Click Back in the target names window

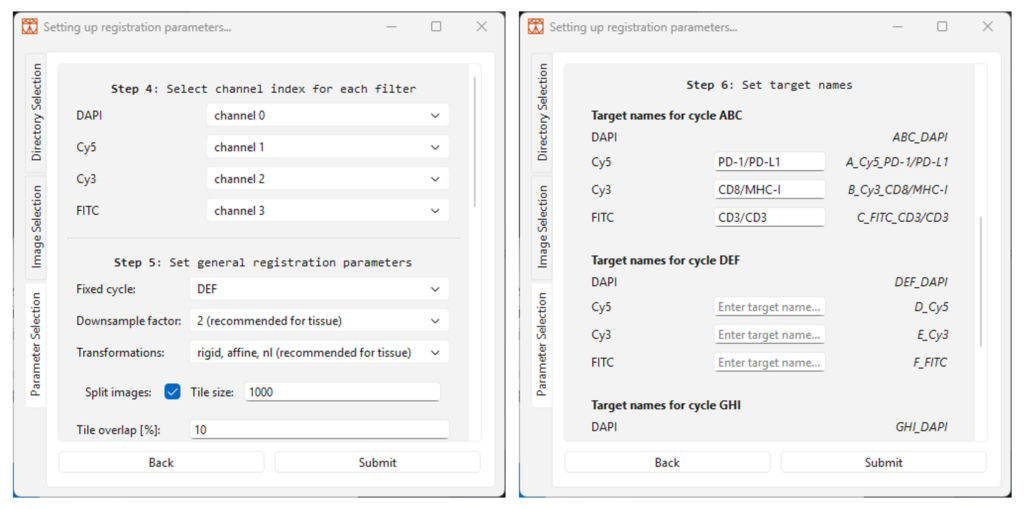(x=667, y=462)
